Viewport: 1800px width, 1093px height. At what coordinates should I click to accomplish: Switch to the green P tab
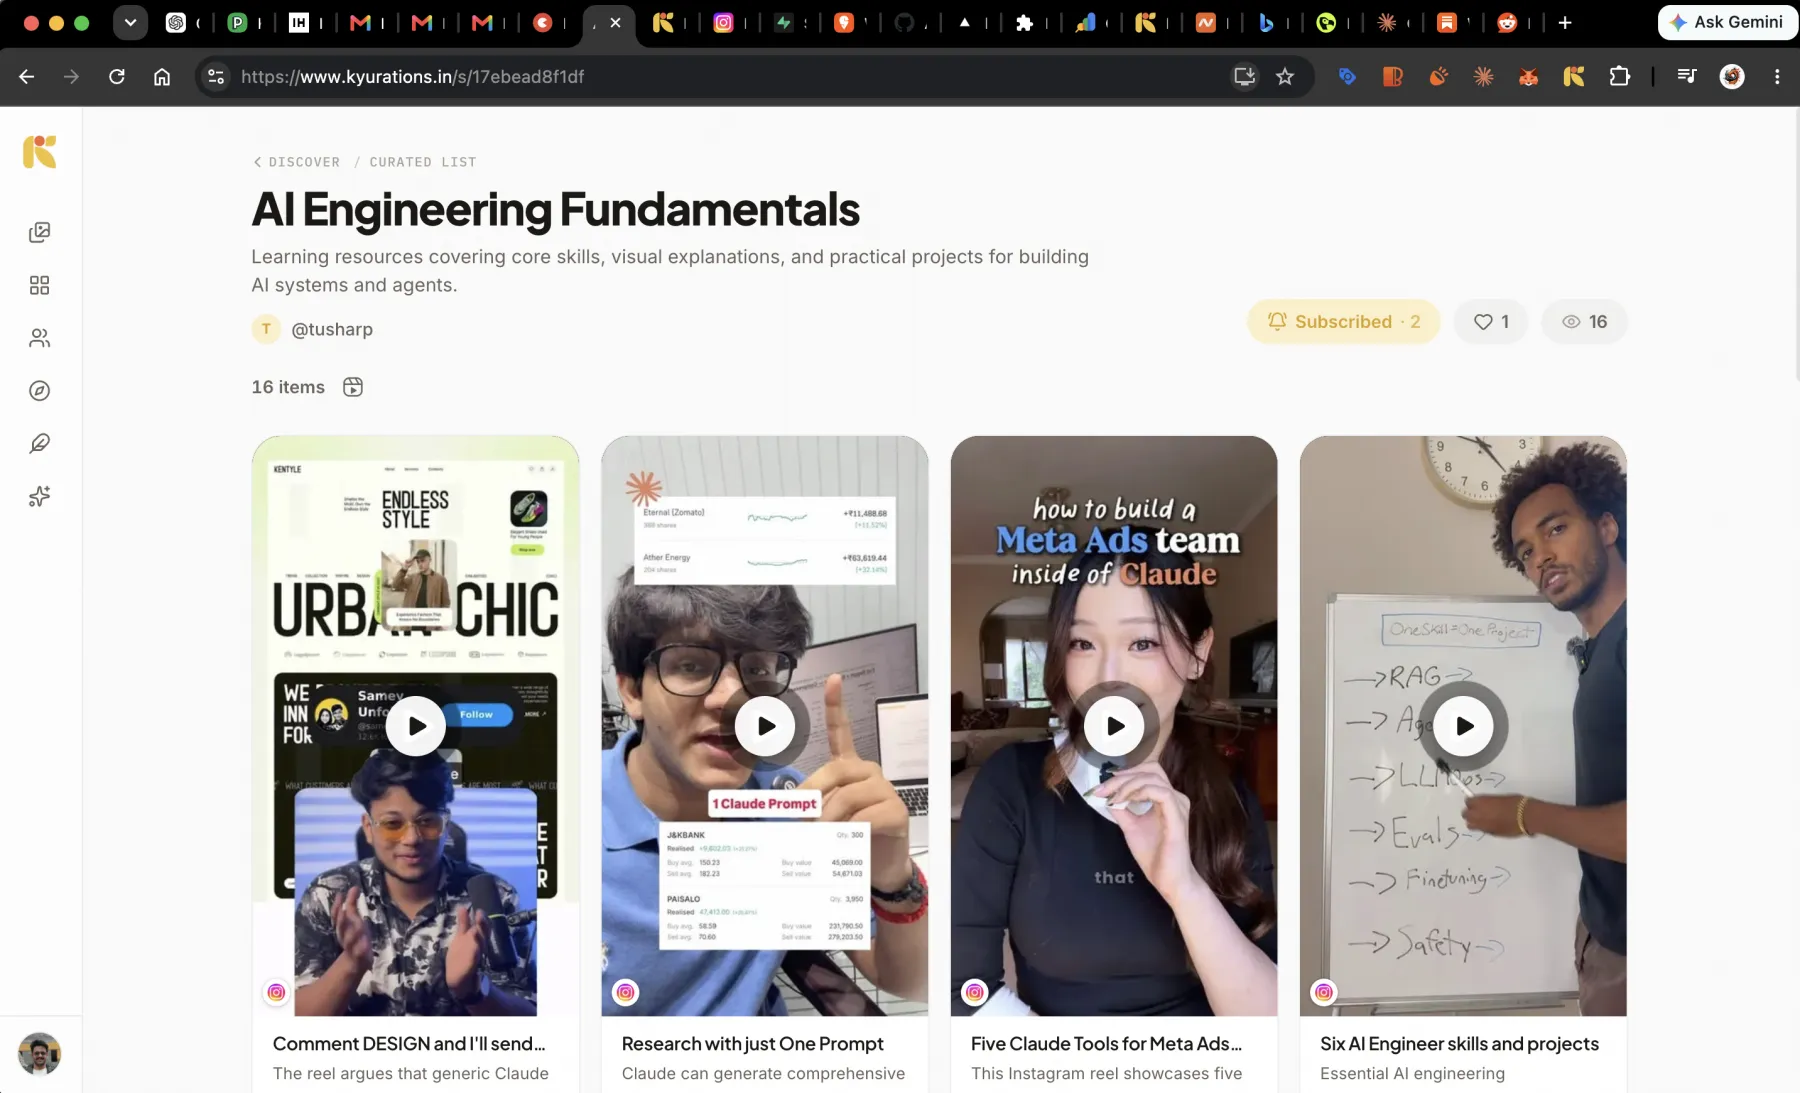(238, 22)
